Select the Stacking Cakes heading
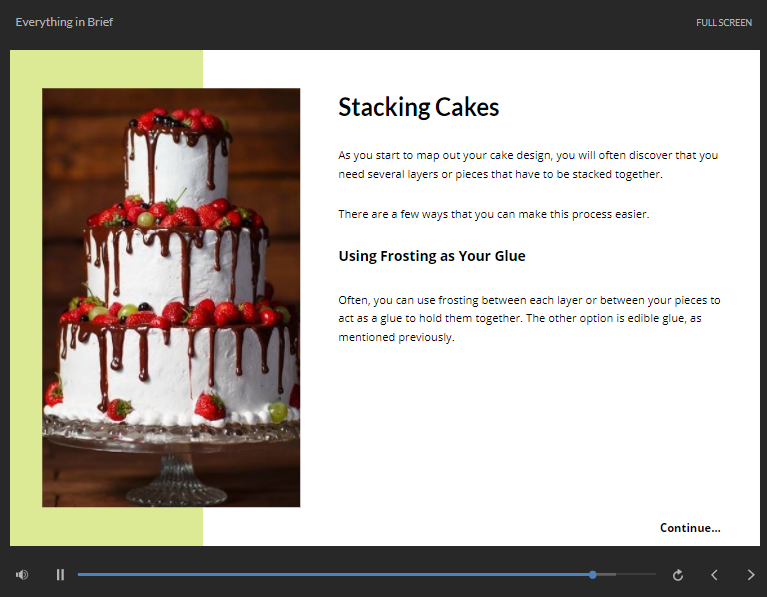 [x=418, y=107]
